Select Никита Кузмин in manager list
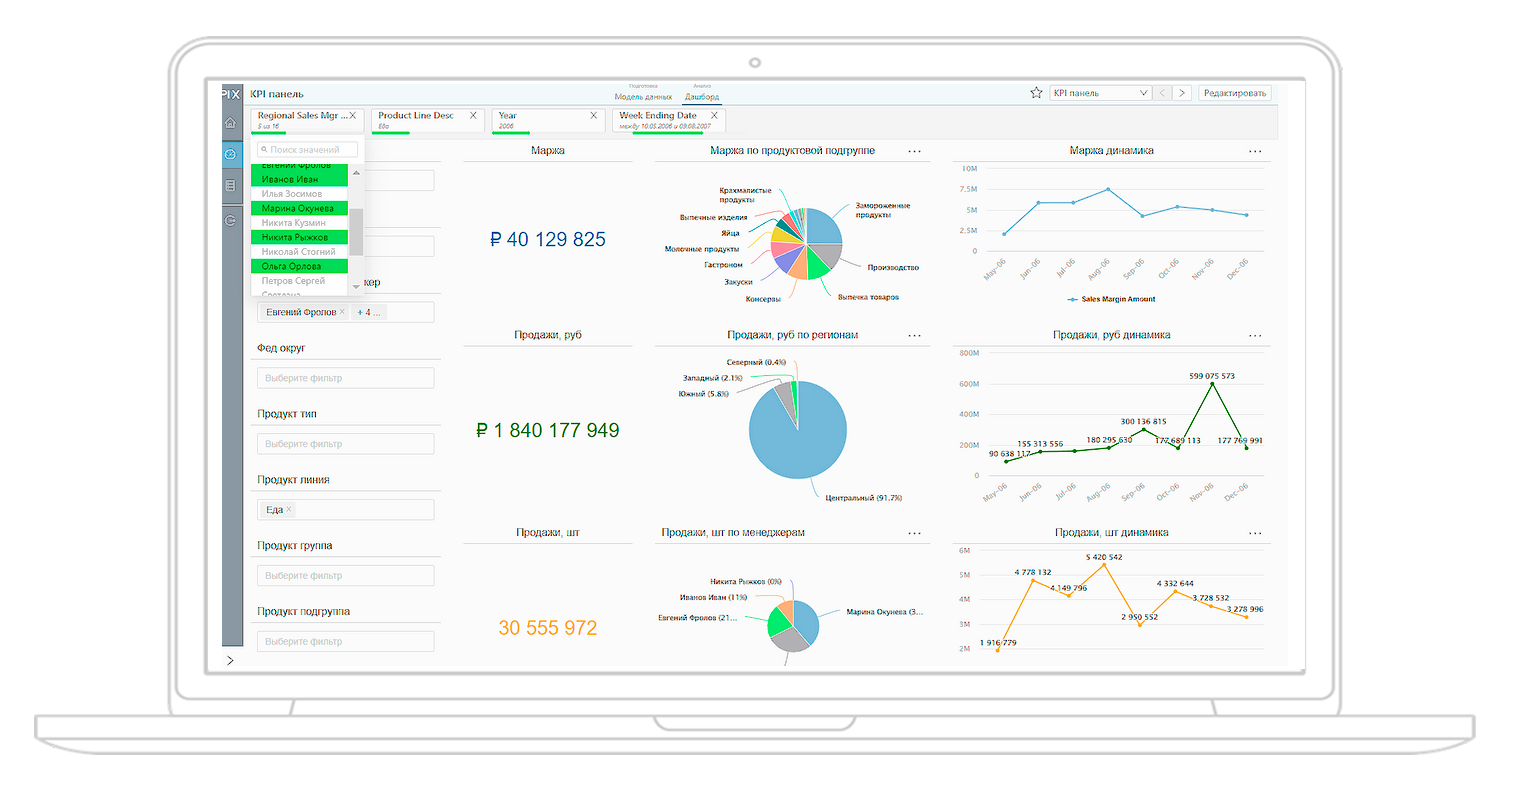This screenshot has width=1516, height=786. point(299,223)
